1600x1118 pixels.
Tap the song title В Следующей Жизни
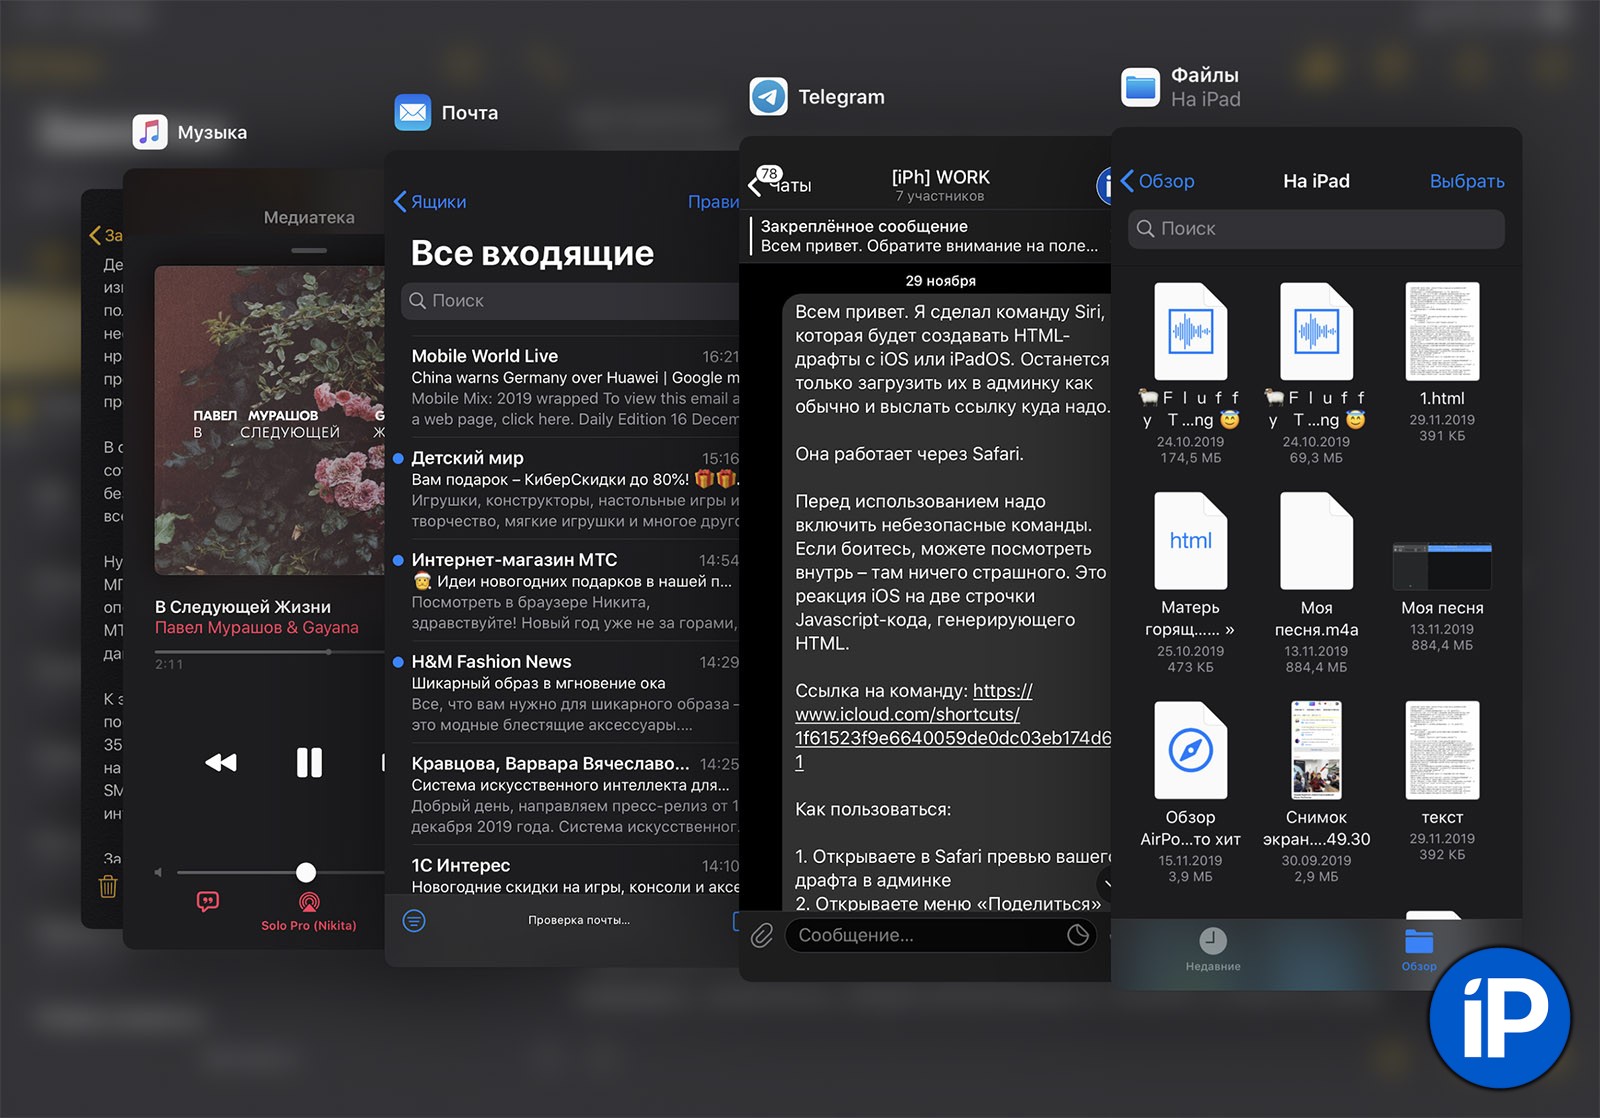[243, 607]
